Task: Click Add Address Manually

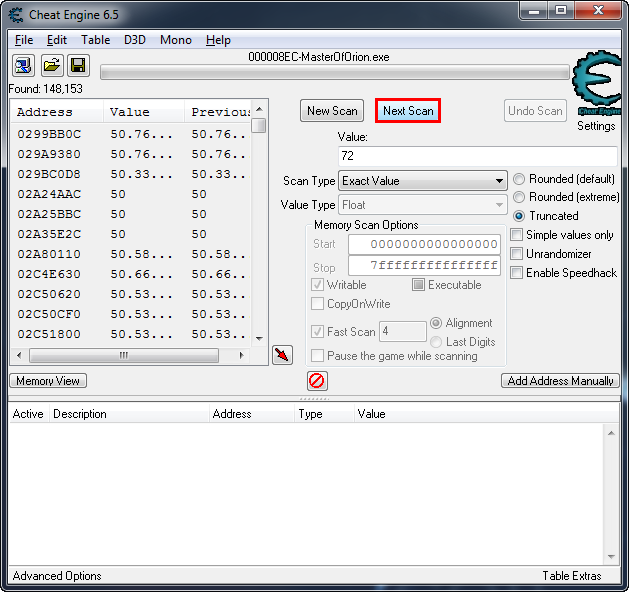Action: click(560, 381)
